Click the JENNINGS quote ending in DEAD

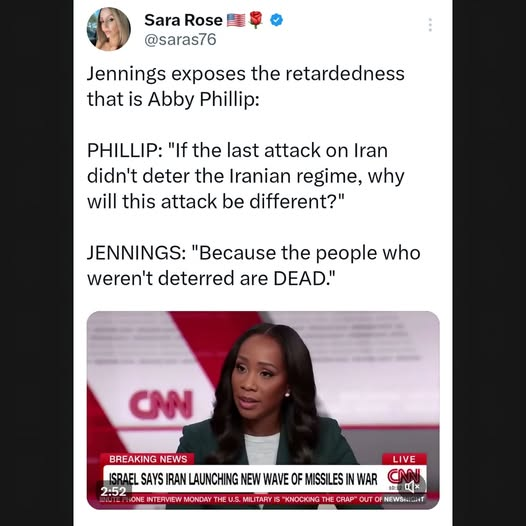254,265
